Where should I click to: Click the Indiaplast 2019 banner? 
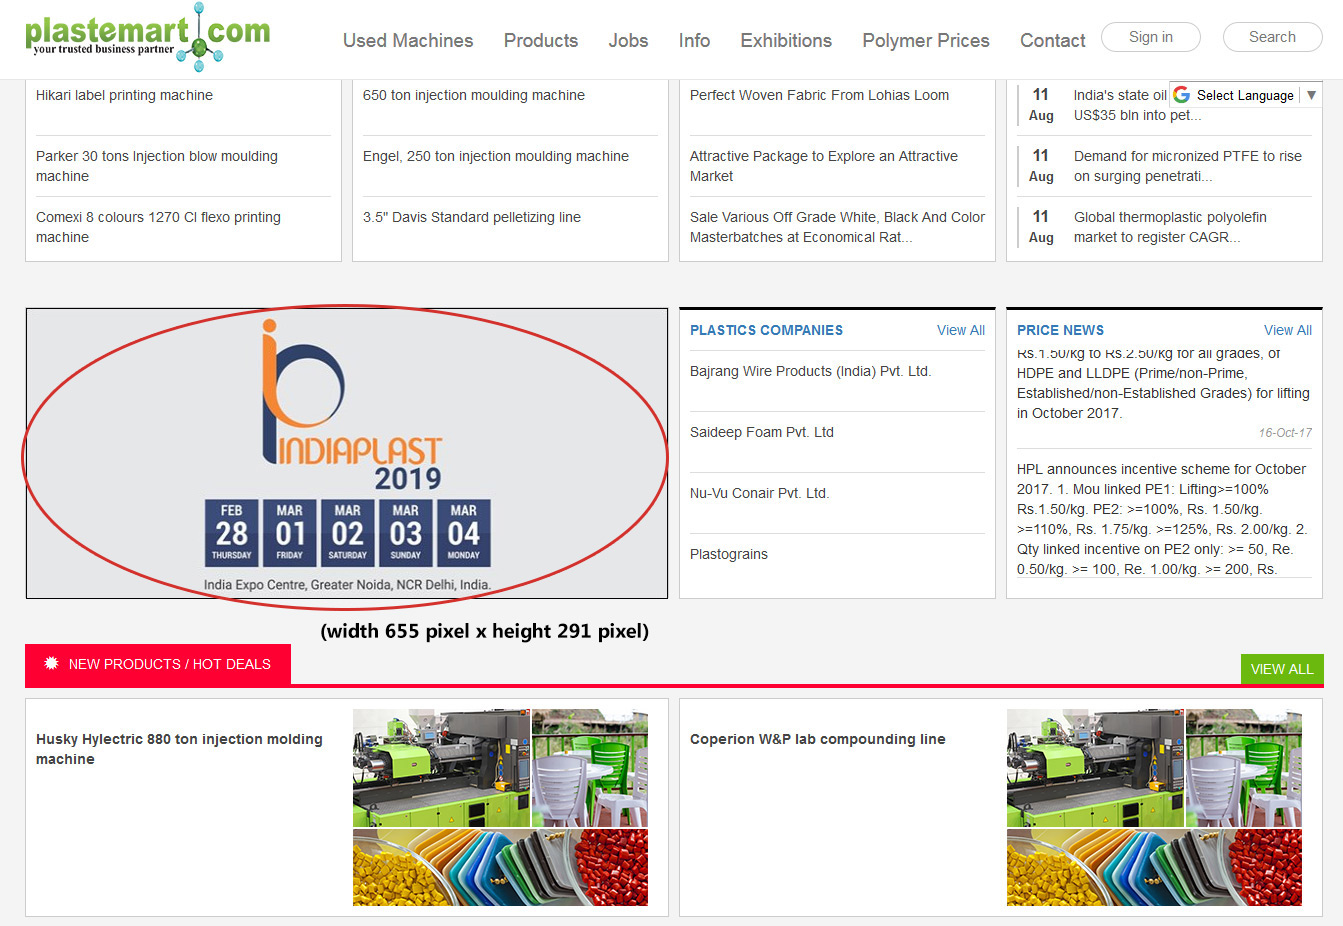point(347,453)
